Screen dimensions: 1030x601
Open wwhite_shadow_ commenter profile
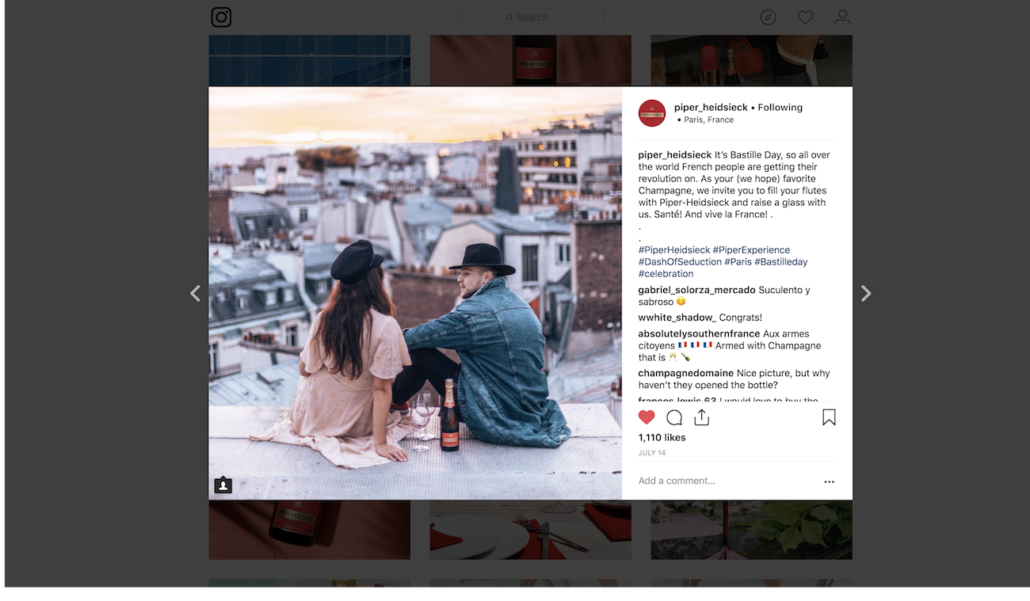coord(677,317)
